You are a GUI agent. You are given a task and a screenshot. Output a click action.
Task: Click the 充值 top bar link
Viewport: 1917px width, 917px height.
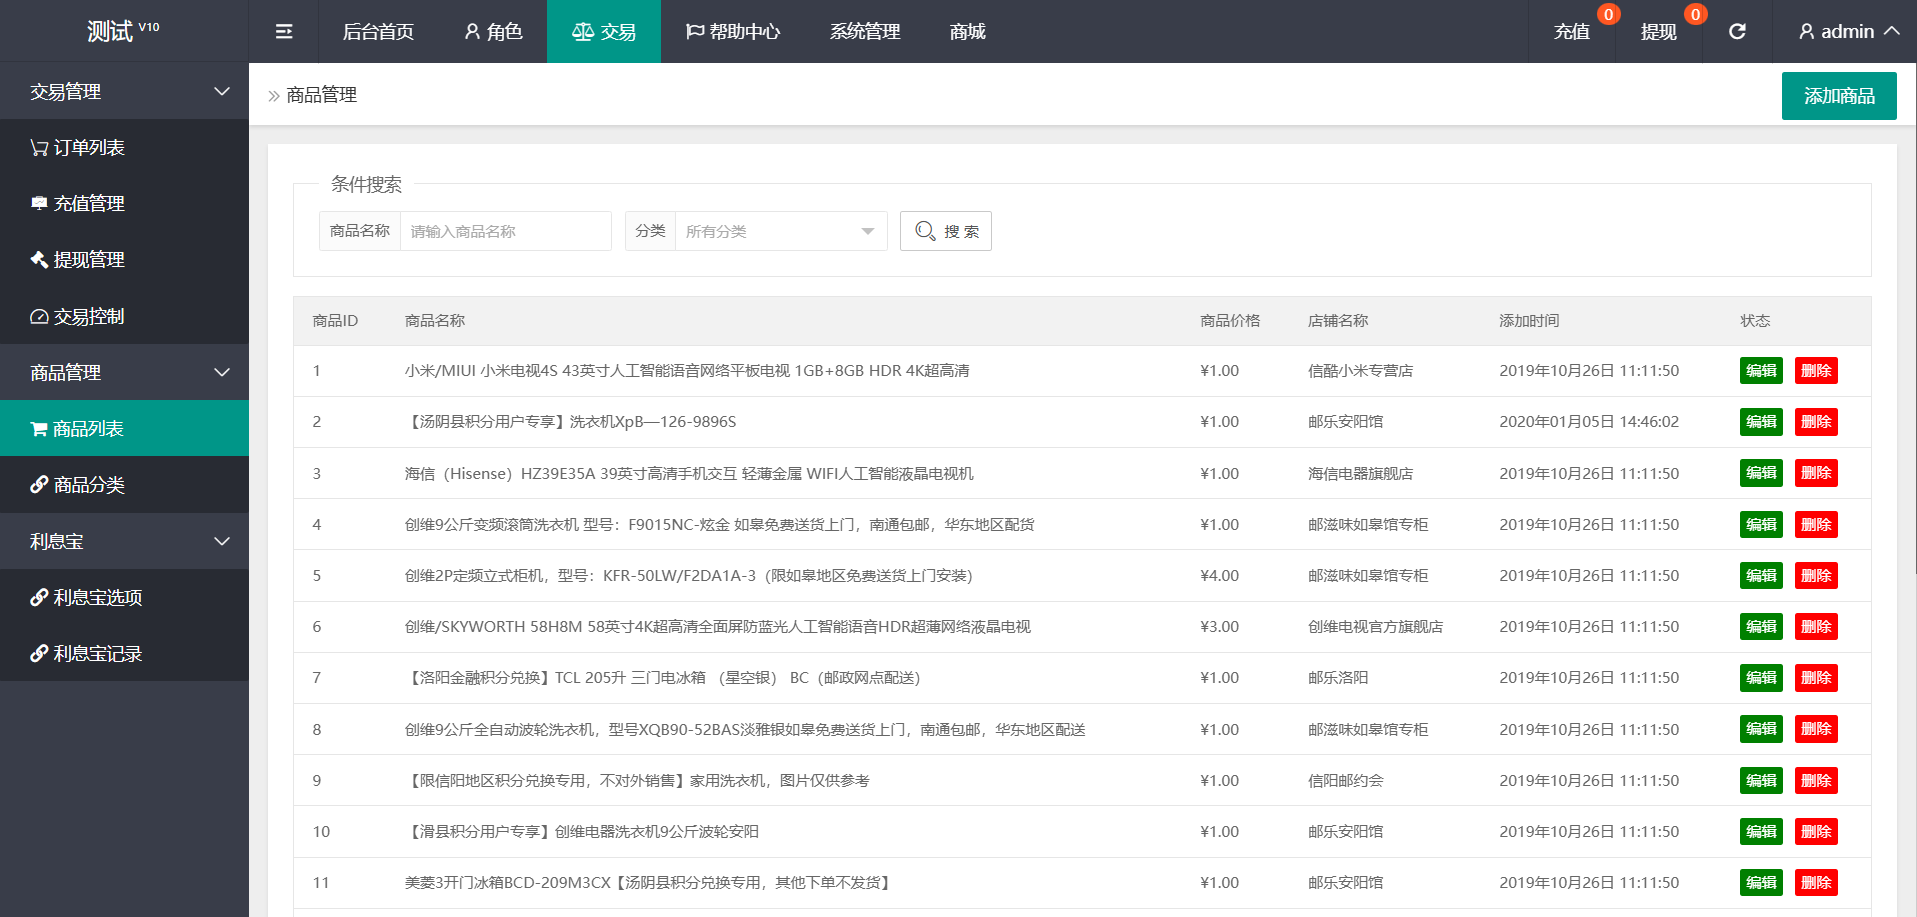[x=1572, y=32]
